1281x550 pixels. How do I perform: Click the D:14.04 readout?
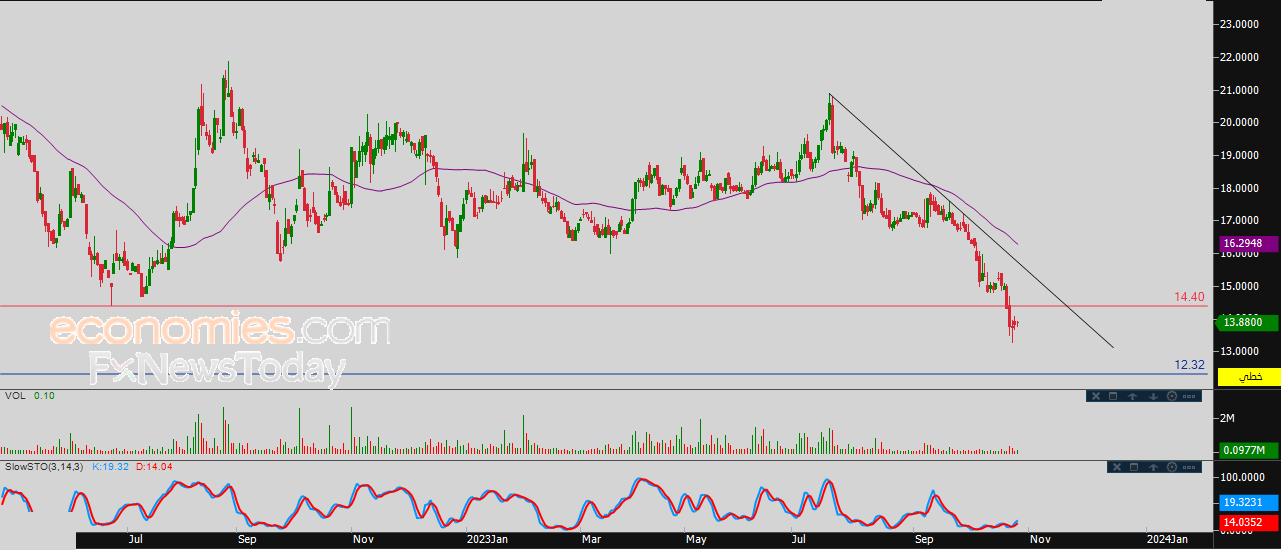coord(153,467)
